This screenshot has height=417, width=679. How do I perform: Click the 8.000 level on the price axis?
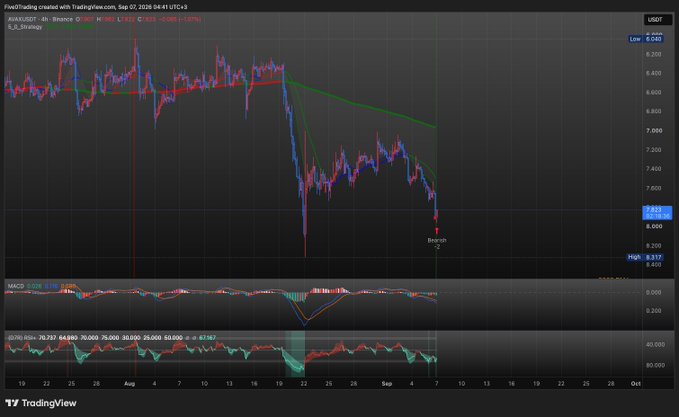(653, 226)
